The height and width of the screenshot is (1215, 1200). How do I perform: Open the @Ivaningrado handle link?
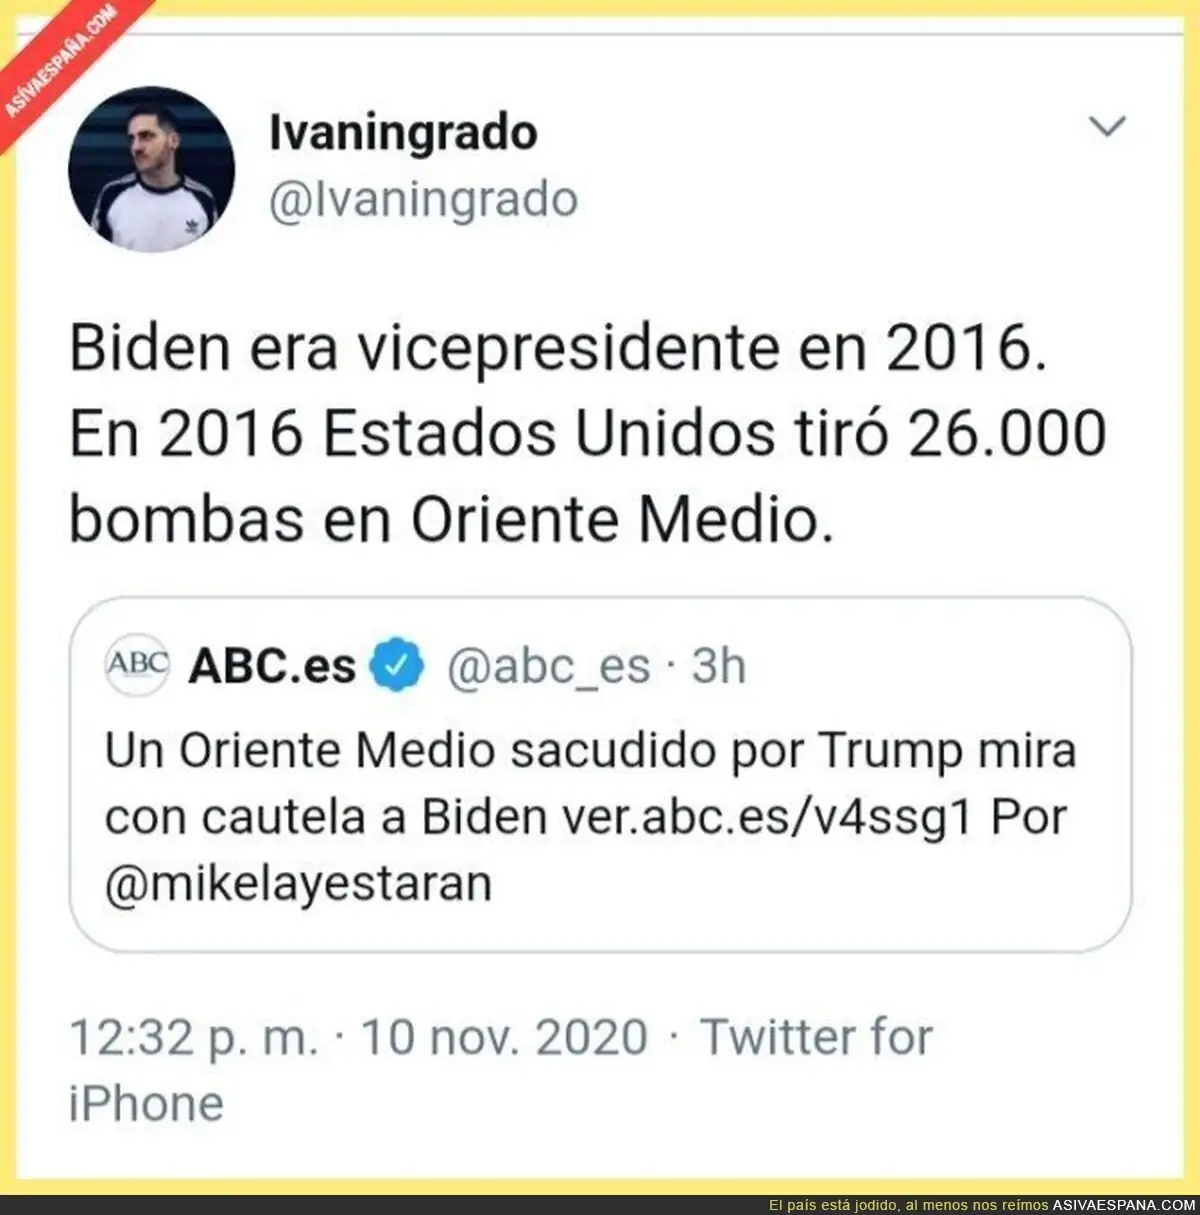point(423,199)
